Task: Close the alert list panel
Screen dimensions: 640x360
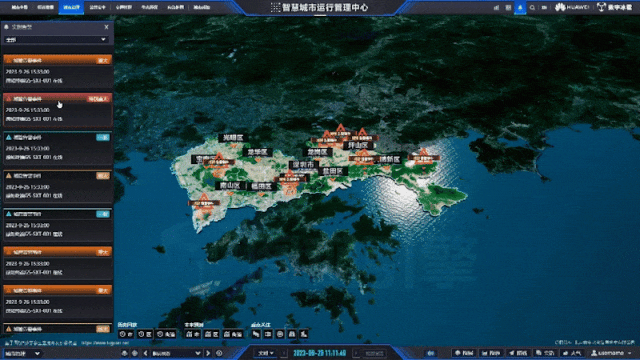Action: [107, 27]
